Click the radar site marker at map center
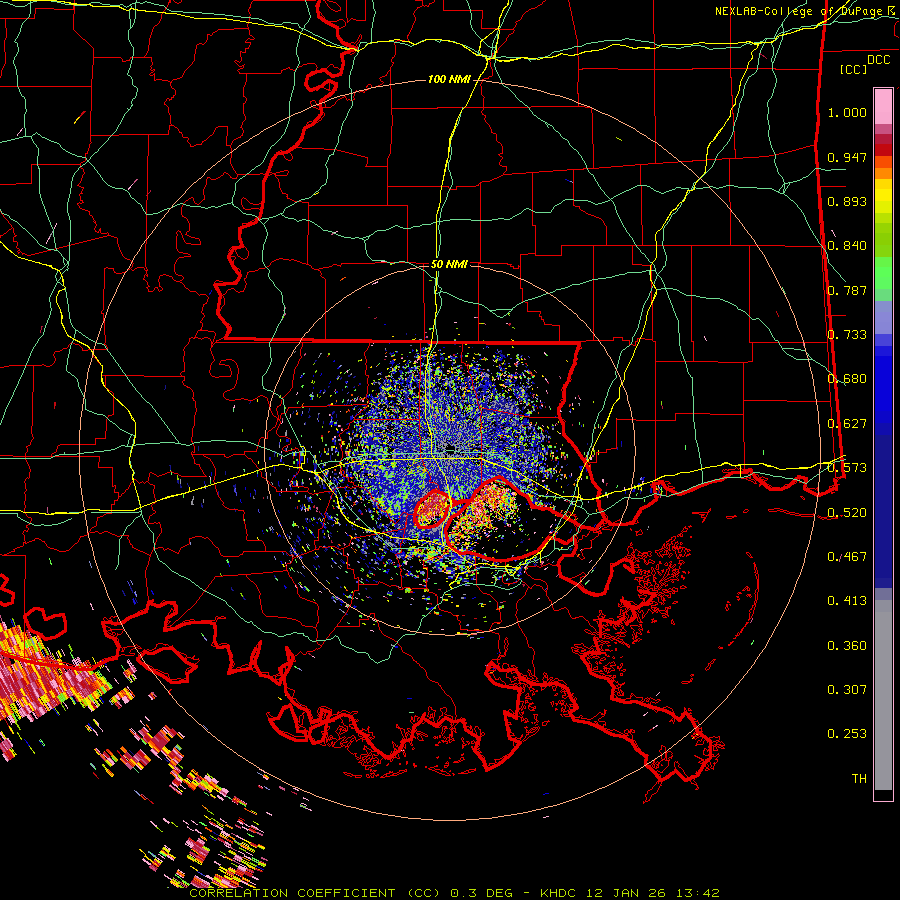900x900 pixels. coord(451,448)
